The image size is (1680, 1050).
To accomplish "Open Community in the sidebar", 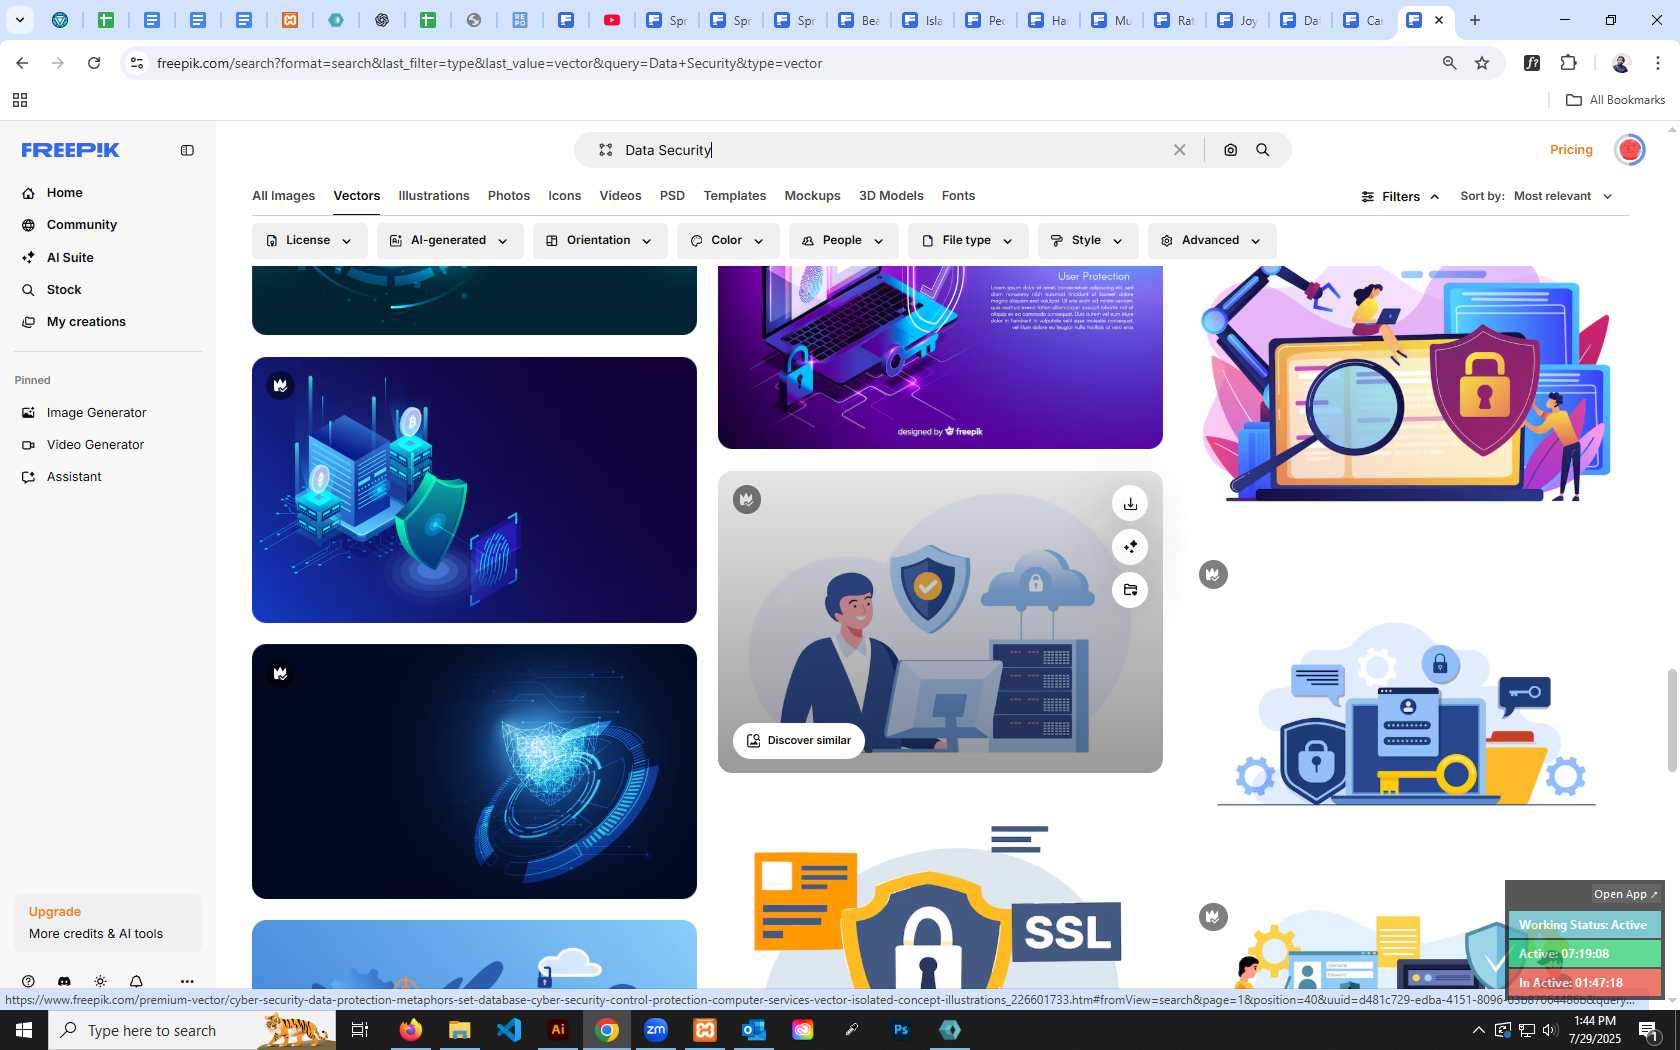I will tap(81, 225).
